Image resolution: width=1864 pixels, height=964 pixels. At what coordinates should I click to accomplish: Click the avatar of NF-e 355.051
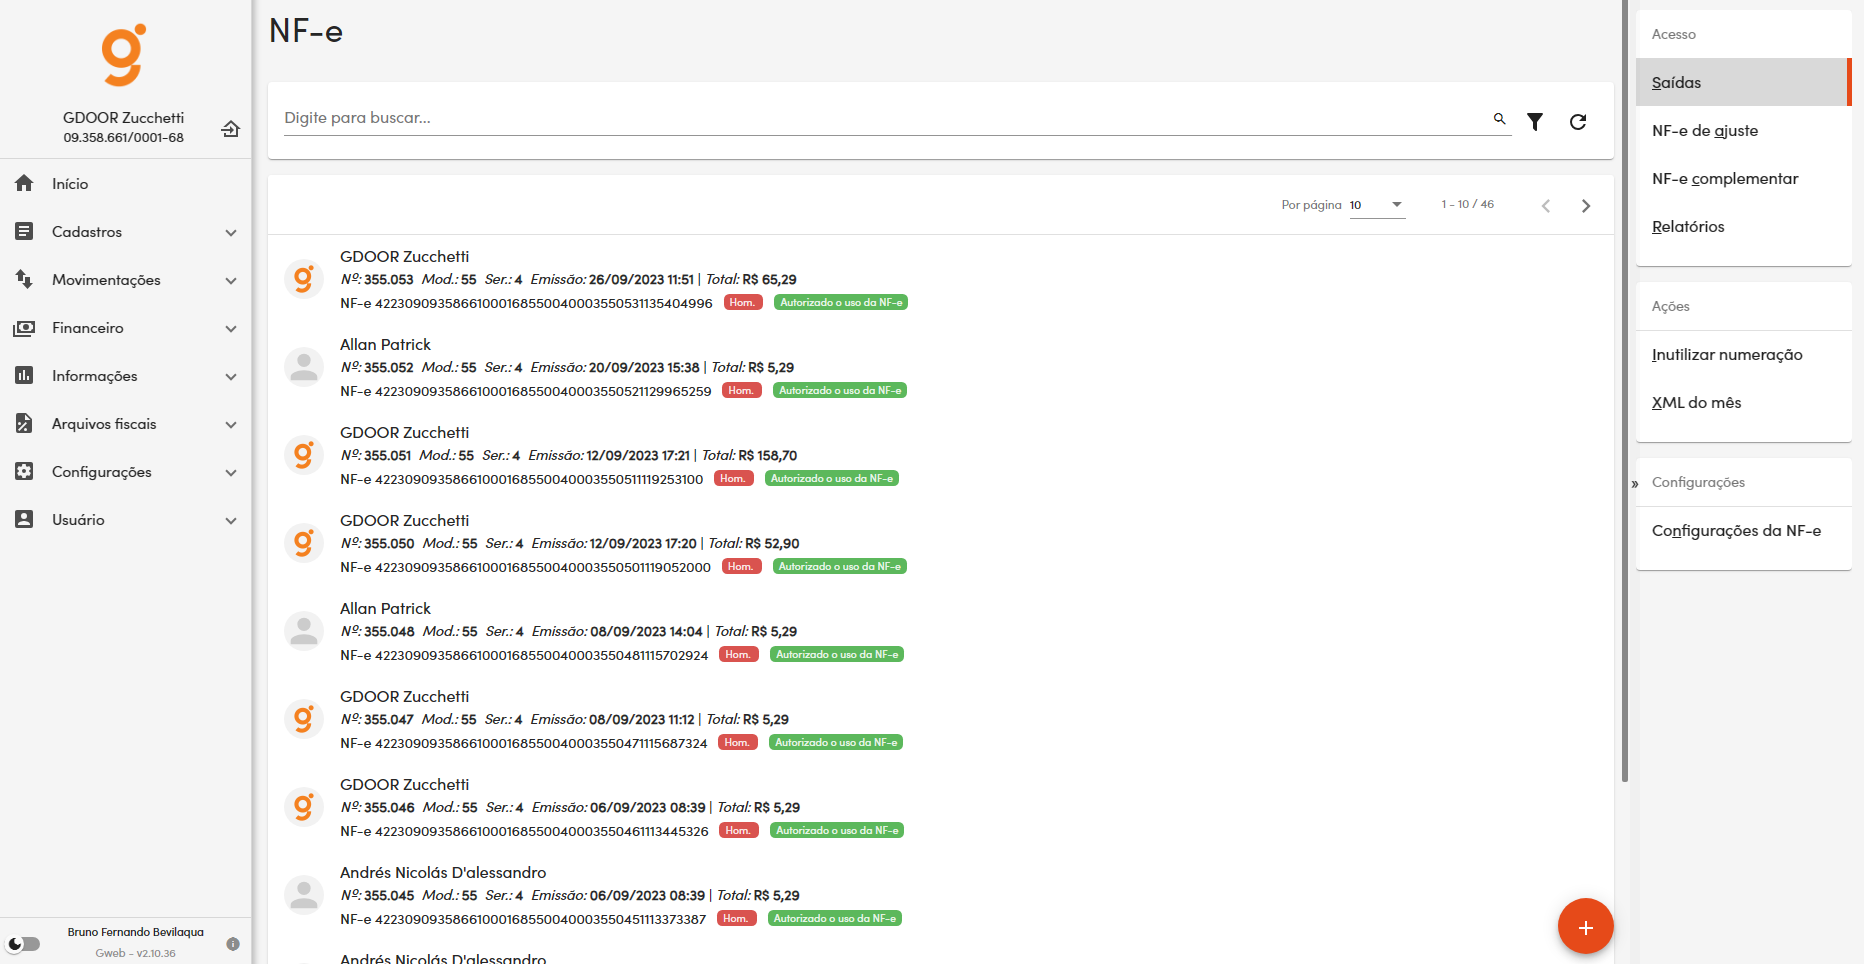[304, 455]
